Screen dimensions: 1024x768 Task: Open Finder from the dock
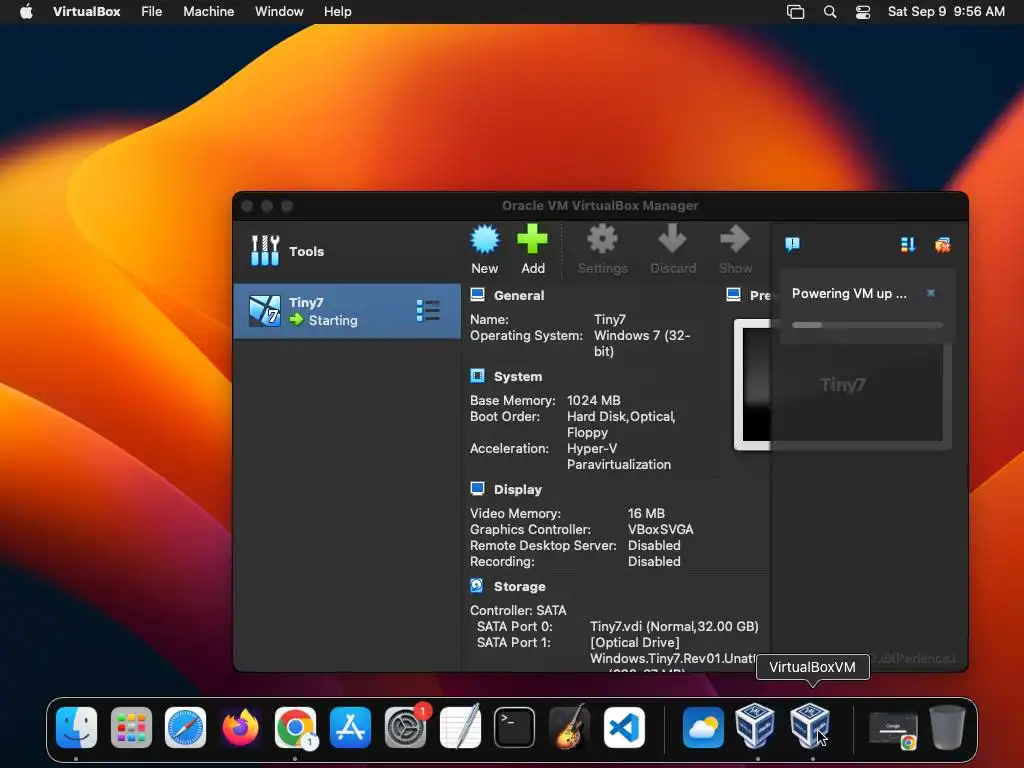(76, 727)
